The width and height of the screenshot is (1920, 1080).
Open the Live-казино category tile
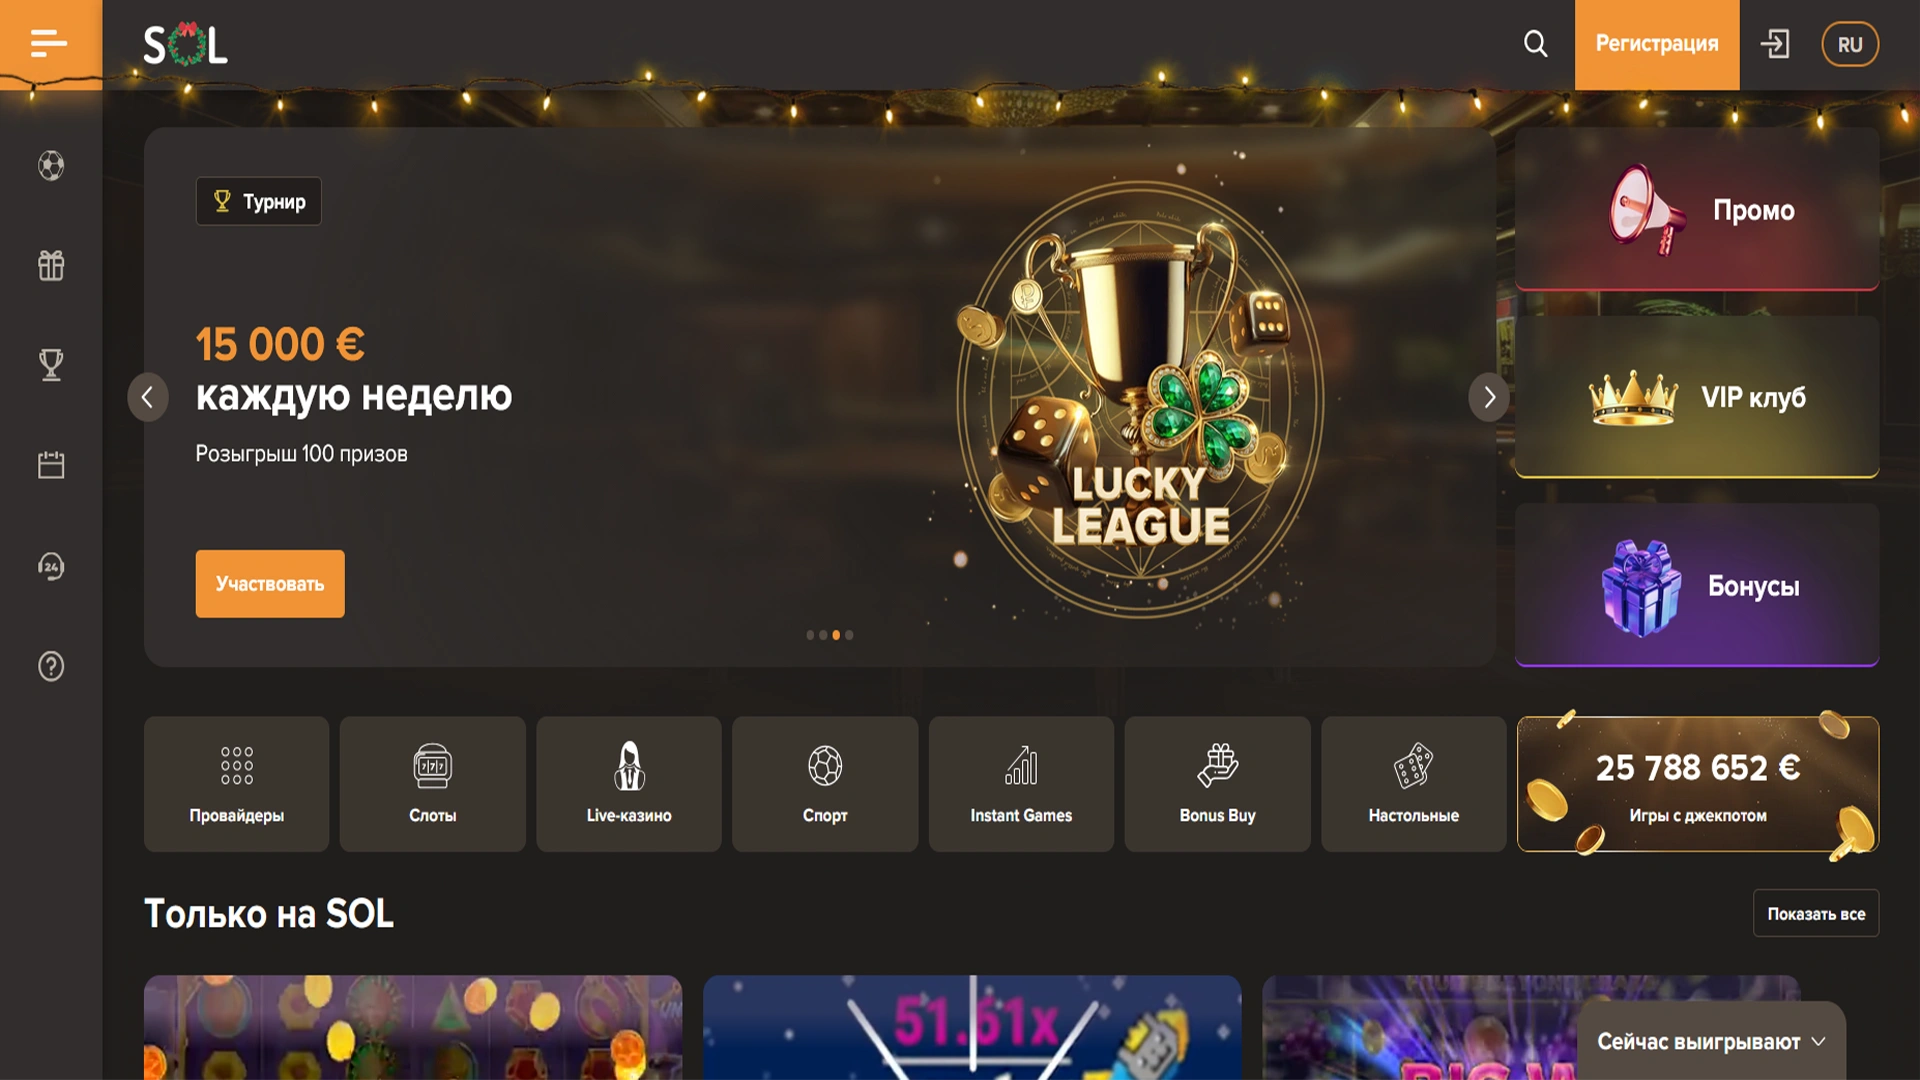[x=629, y=784]
